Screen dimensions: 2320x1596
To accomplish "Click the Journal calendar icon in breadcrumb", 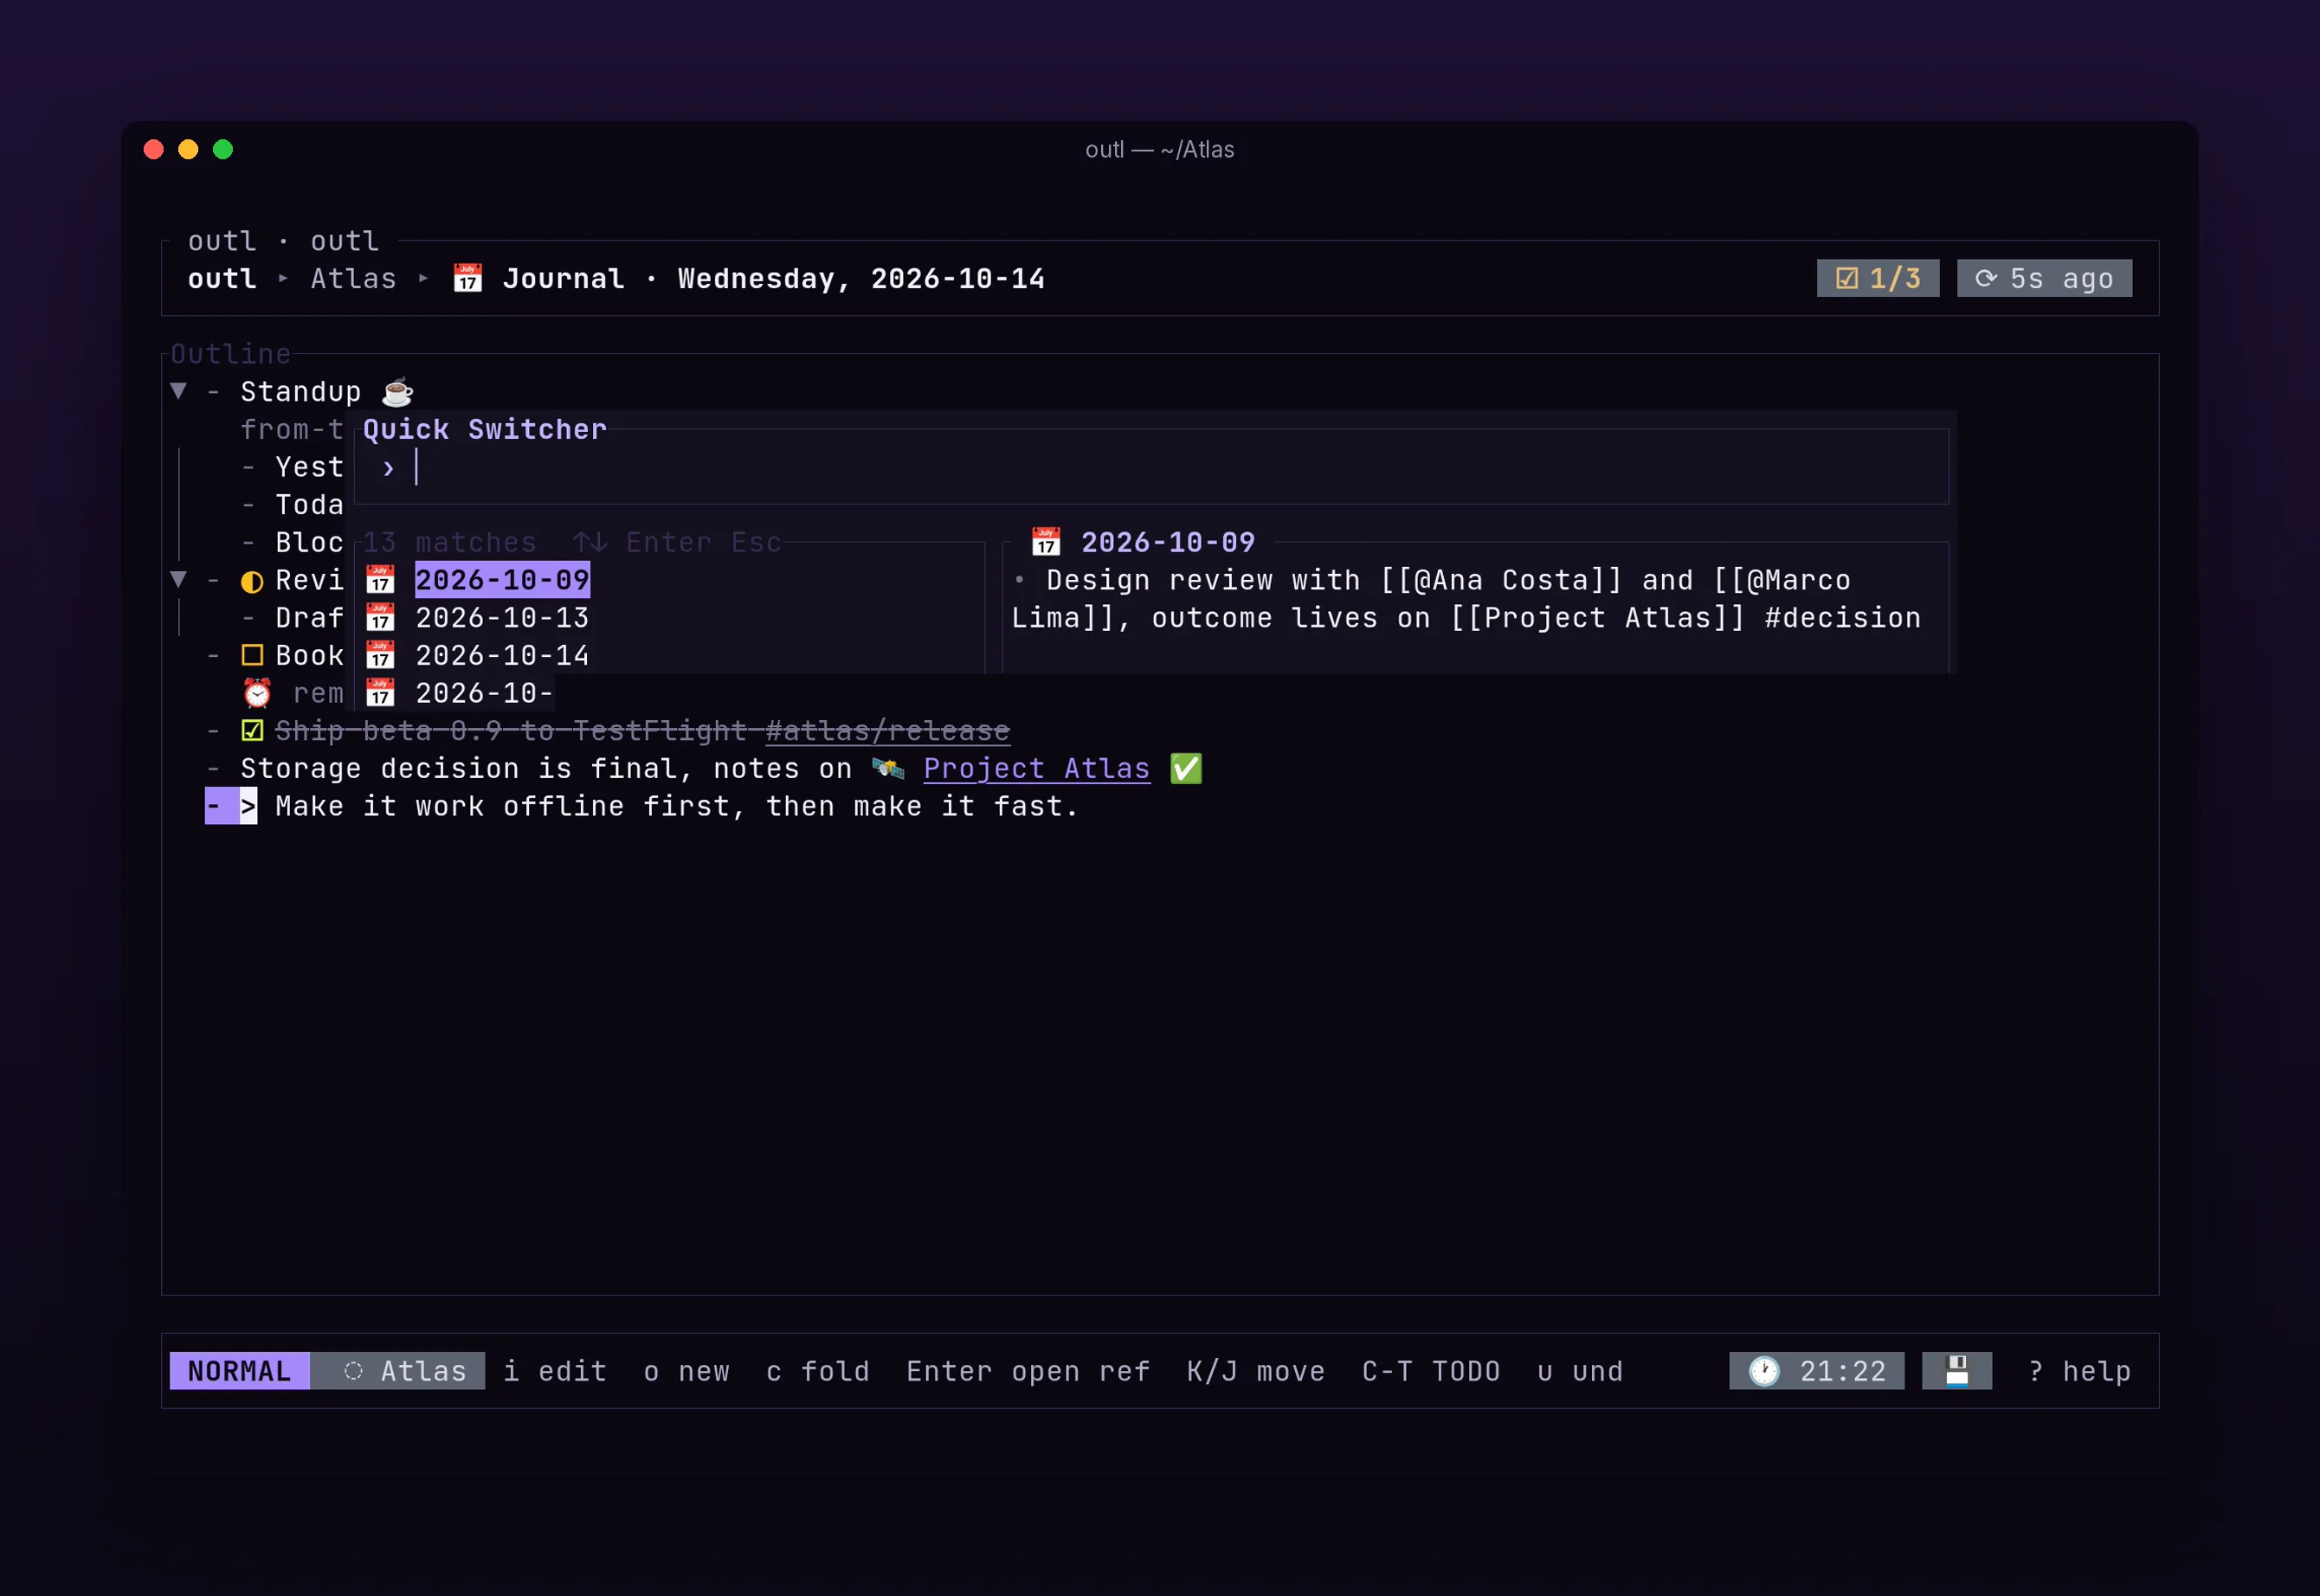I will point(467,278).
